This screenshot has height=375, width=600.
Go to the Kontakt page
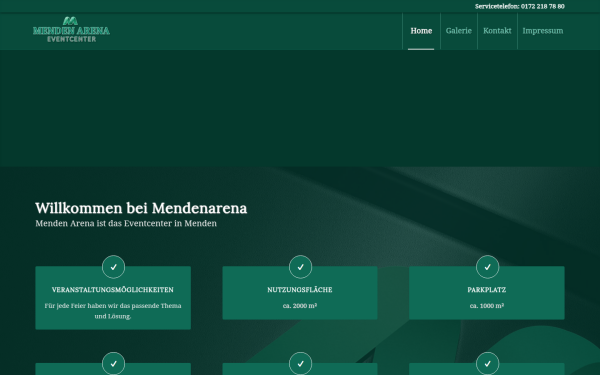pyautogui.click(x=497, y=31)
